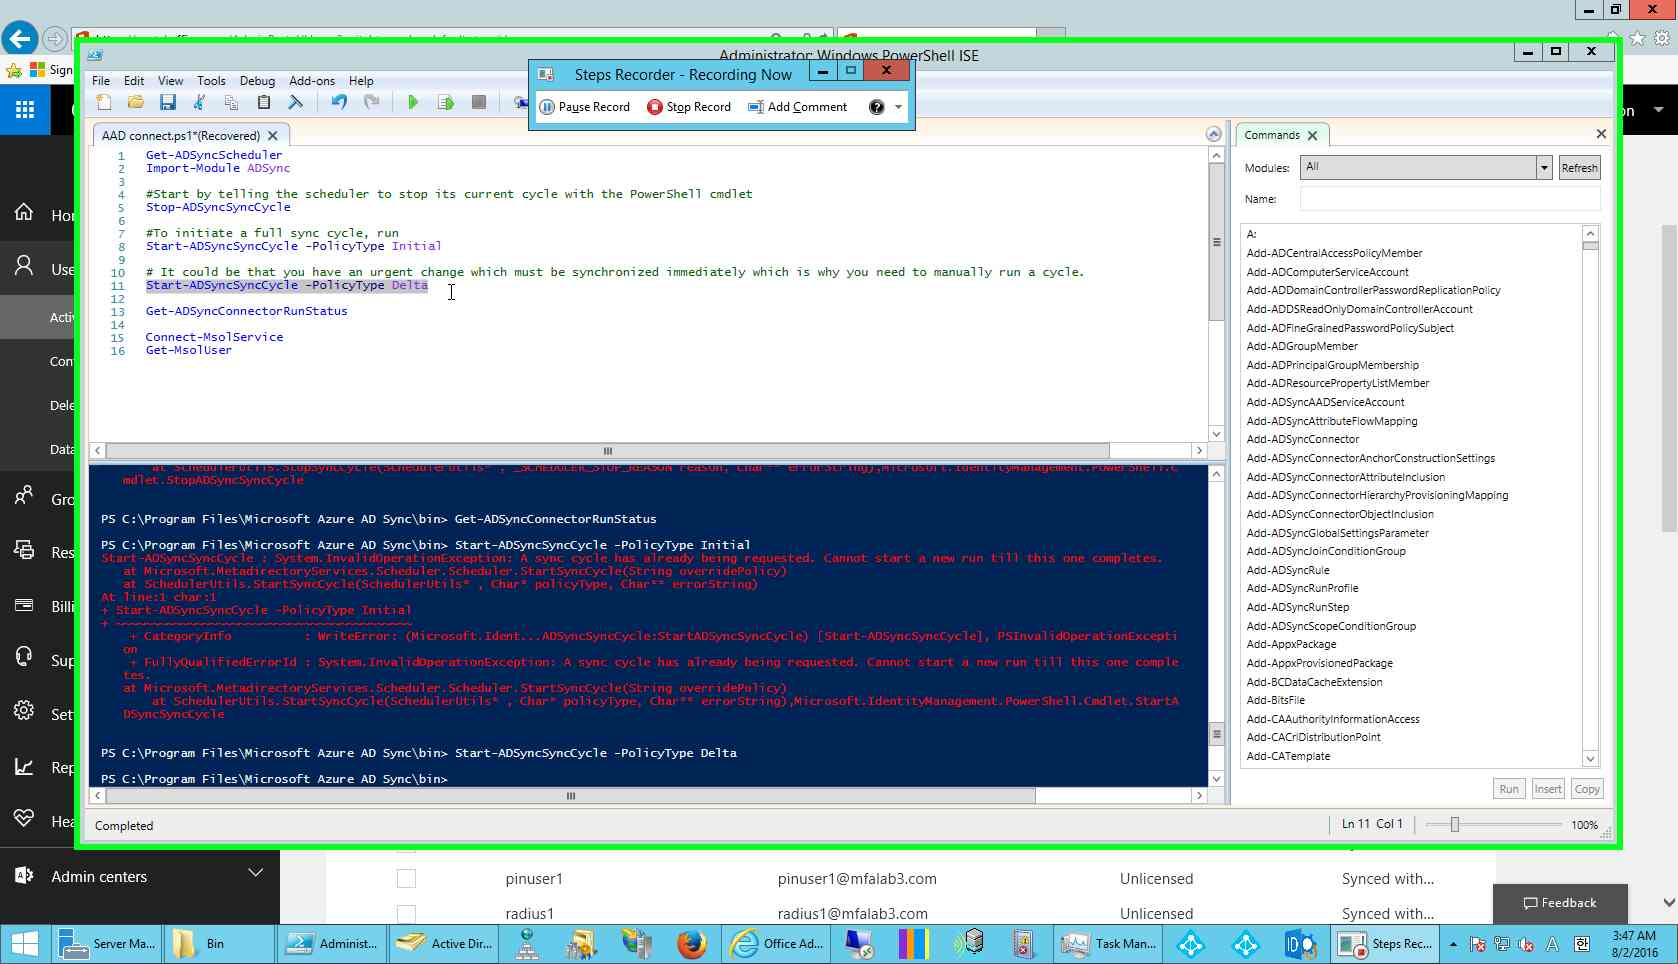Screen dimensions: 1678x964
Task: Click the console pane horizontal scrollbar
Action: [x=571, y=796]
